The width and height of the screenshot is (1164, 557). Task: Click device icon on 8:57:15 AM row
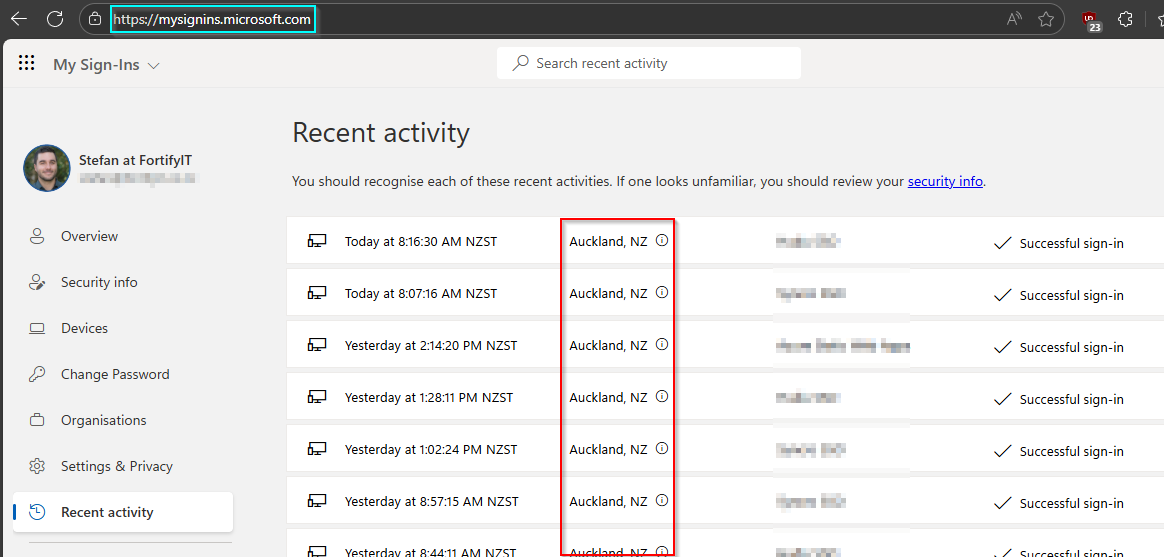click(317, 501)
